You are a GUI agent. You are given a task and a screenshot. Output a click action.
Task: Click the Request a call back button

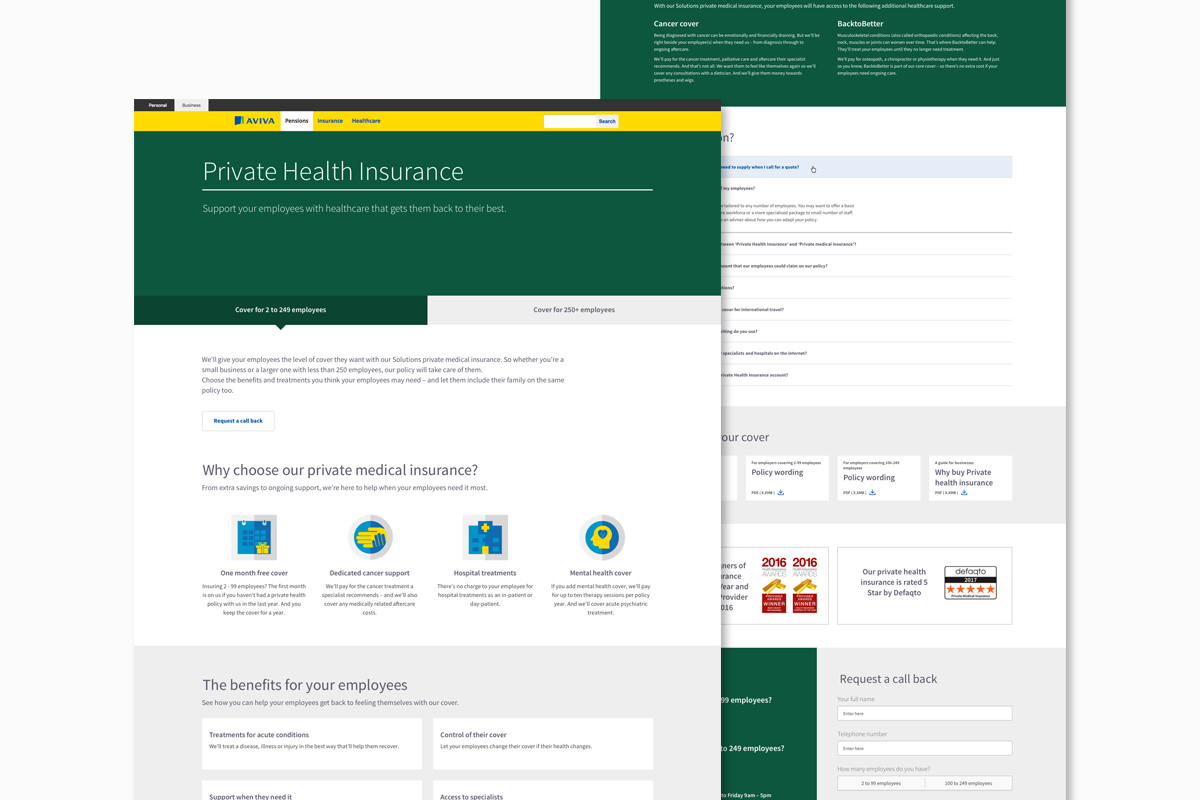point(238,421)
